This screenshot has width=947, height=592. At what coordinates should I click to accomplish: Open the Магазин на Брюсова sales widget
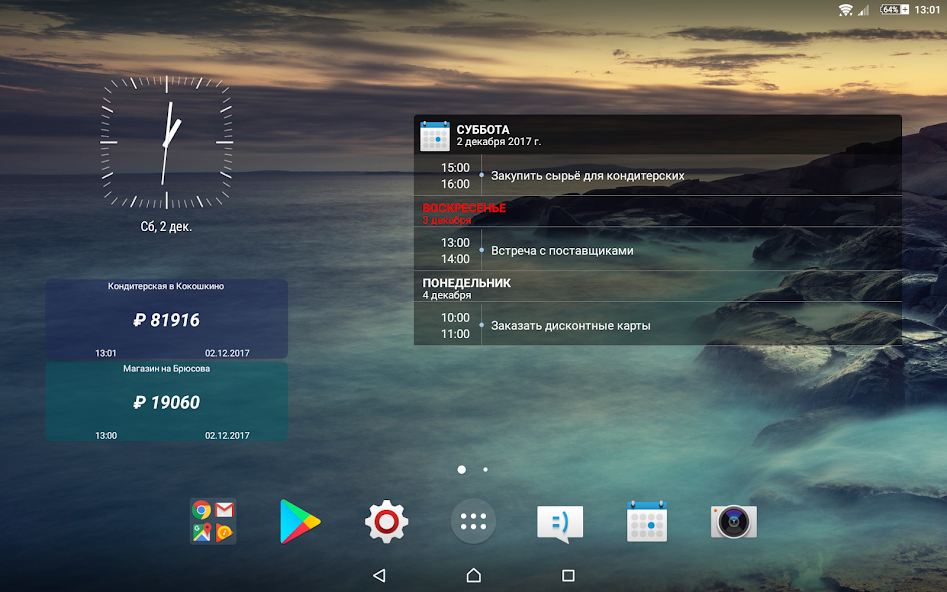point(166,401)
